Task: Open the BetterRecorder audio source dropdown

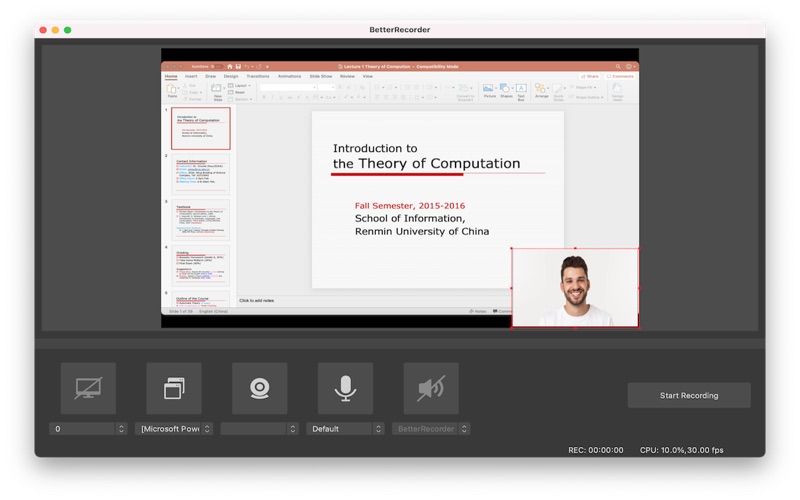Action: click(x=431, y=429)
